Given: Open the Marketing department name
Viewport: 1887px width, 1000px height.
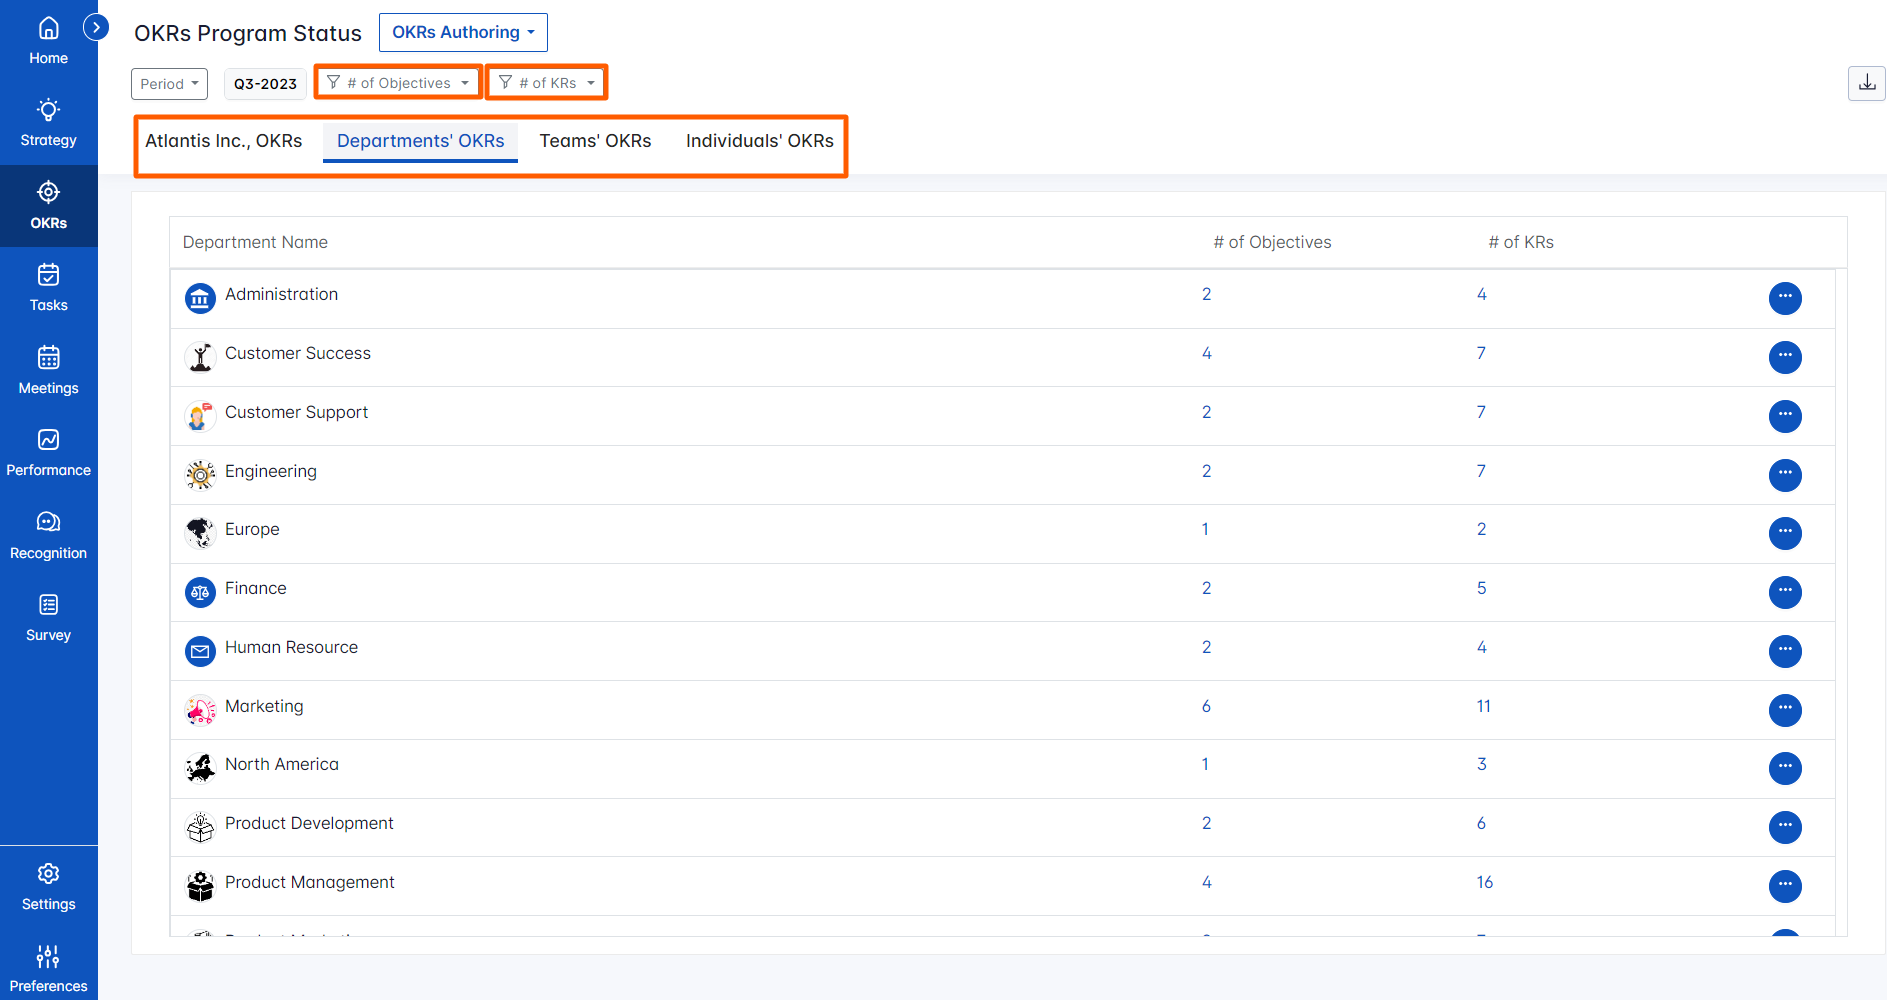Looking at the screenshot, I should tap(264, 706).
